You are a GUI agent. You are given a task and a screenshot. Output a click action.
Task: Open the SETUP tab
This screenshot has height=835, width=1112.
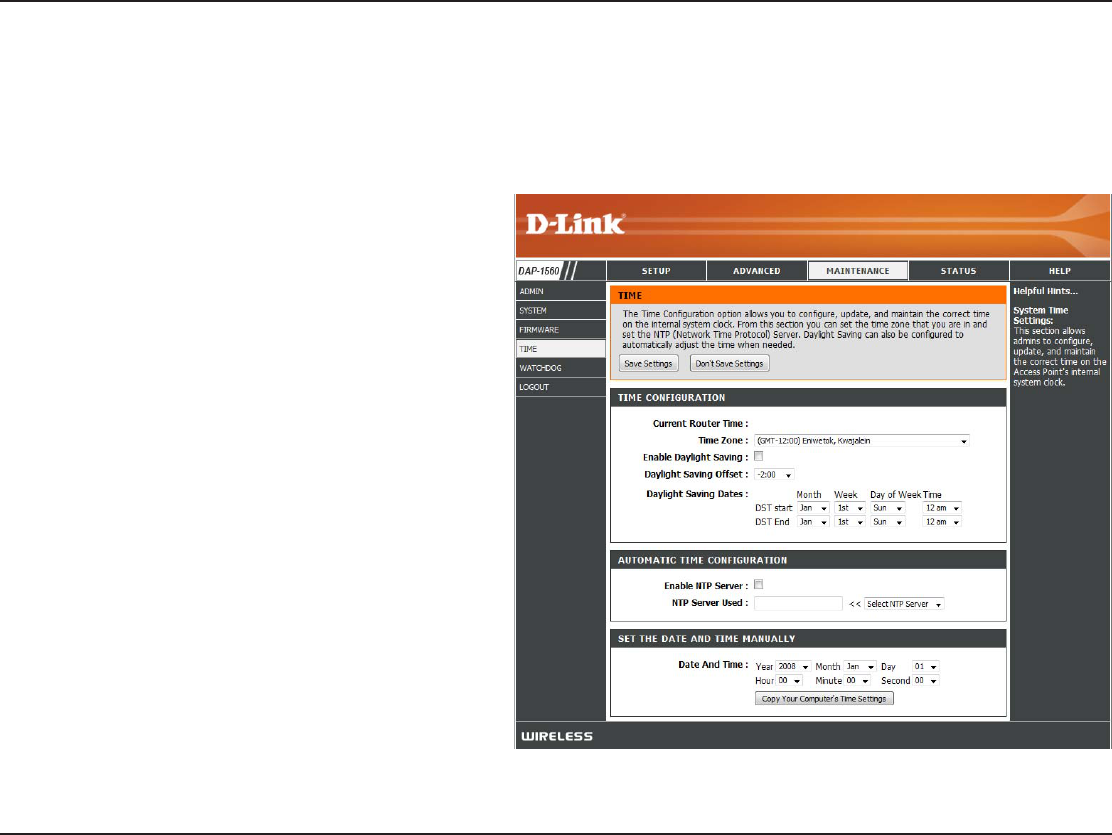656,271
